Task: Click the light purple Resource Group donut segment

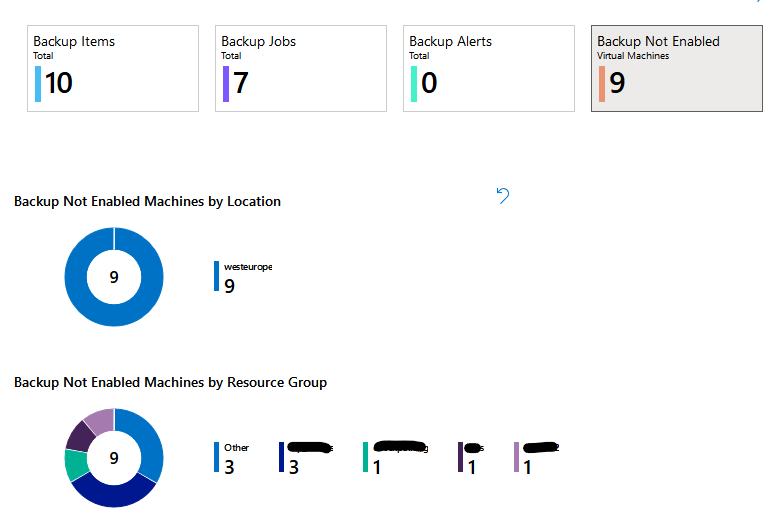Action: pyautogui.click(x=98, y=418)
